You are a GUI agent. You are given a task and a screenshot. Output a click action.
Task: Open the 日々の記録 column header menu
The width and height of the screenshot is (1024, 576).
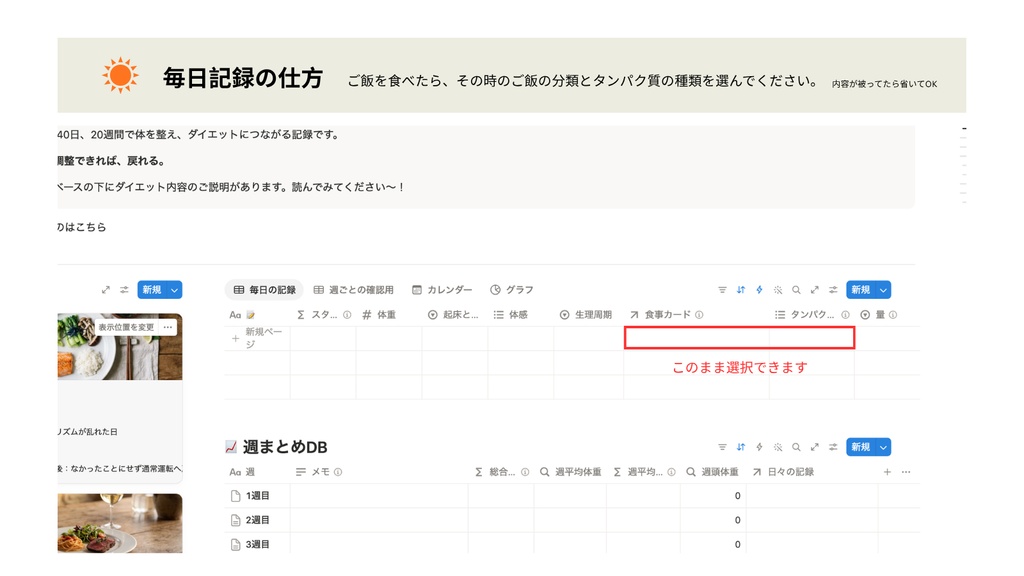(783, 472)
